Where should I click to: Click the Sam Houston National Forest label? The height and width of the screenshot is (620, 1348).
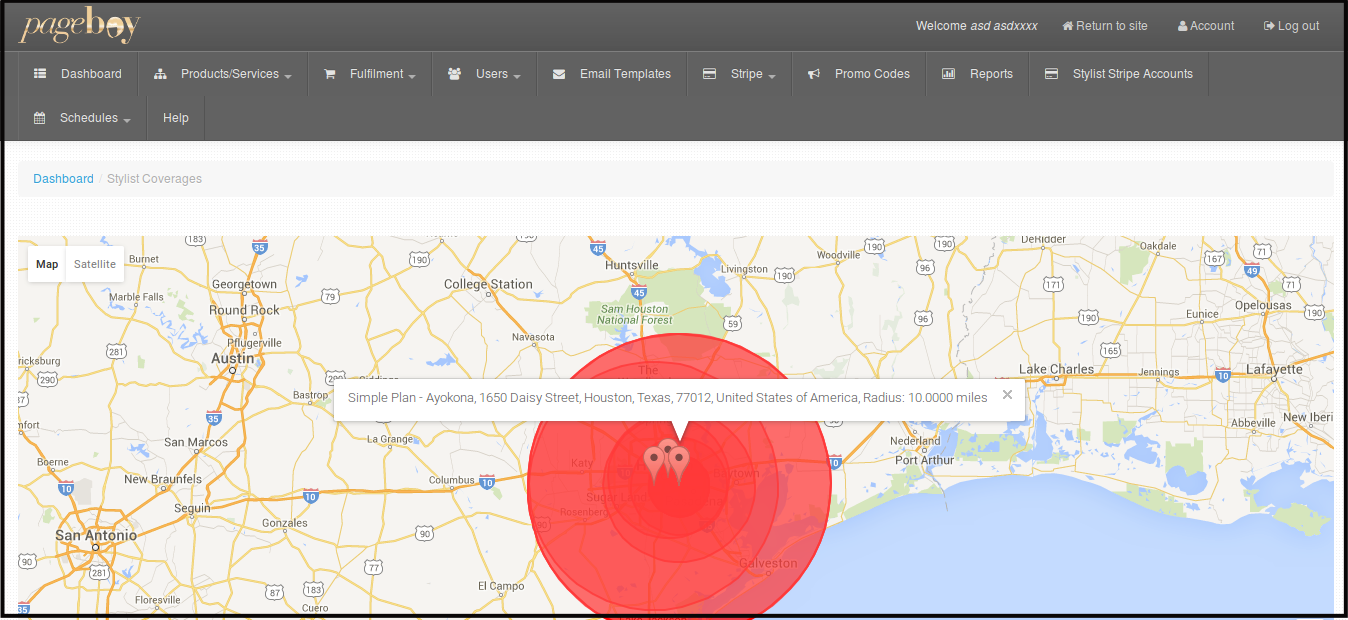tap(635, 314)
